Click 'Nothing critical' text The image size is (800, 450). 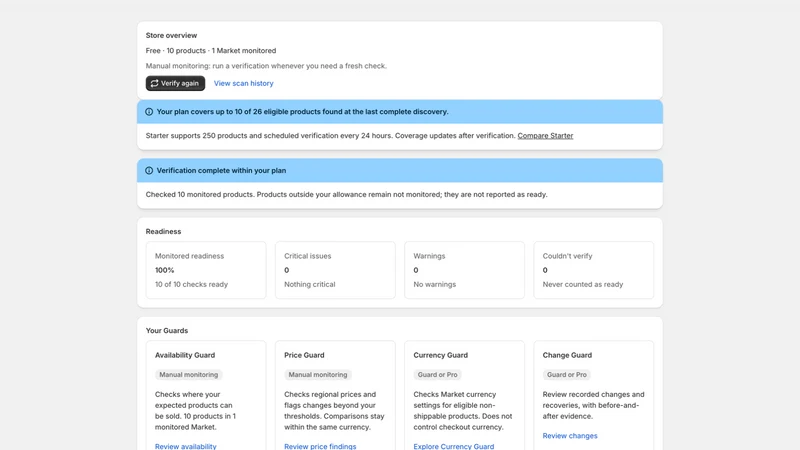pyautogui.click(x=310, y=284)
